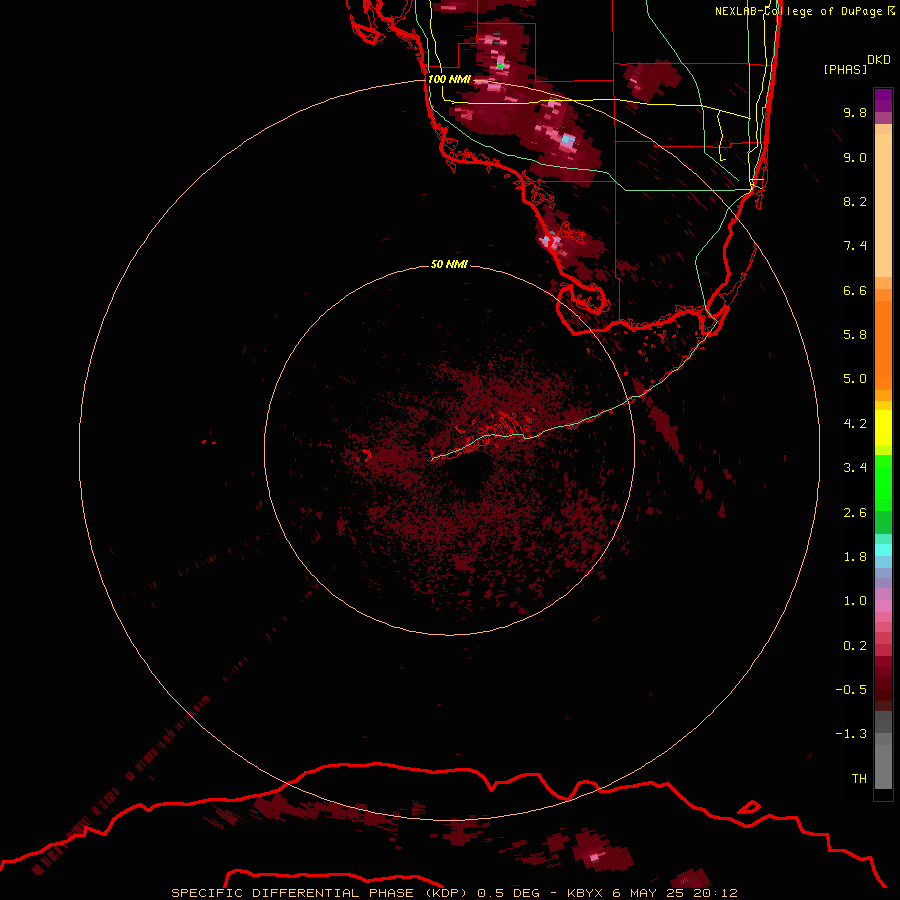The height and width of the screenshot is (900, 900).
Task: Click the 1.8 scale label
Action: click(855, 557)
